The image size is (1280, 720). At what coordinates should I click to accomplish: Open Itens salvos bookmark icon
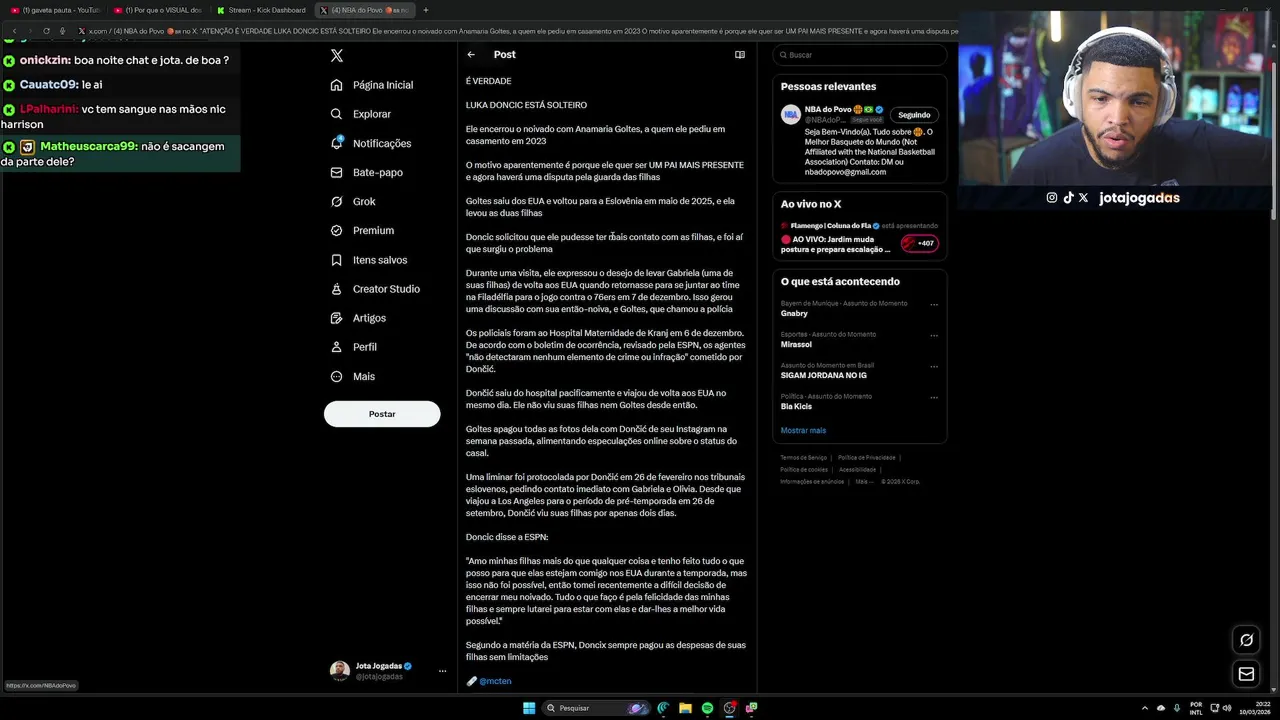337,260
